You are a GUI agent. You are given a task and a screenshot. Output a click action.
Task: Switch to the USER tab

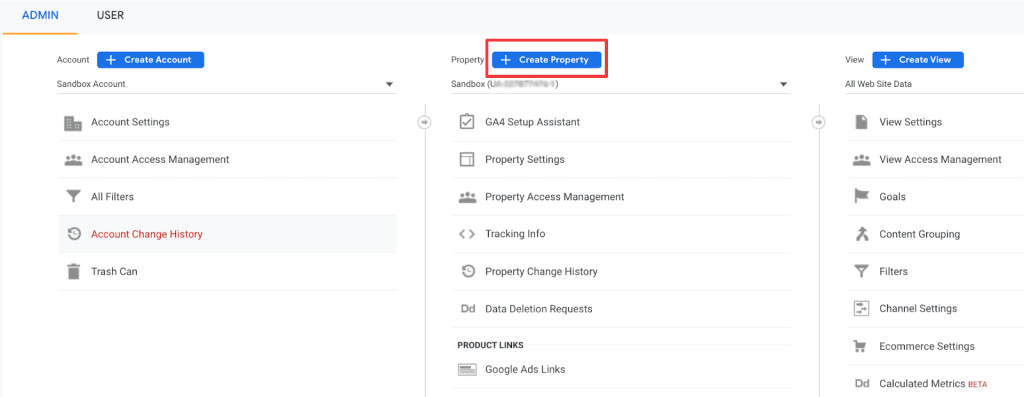[x=110, y=15]
